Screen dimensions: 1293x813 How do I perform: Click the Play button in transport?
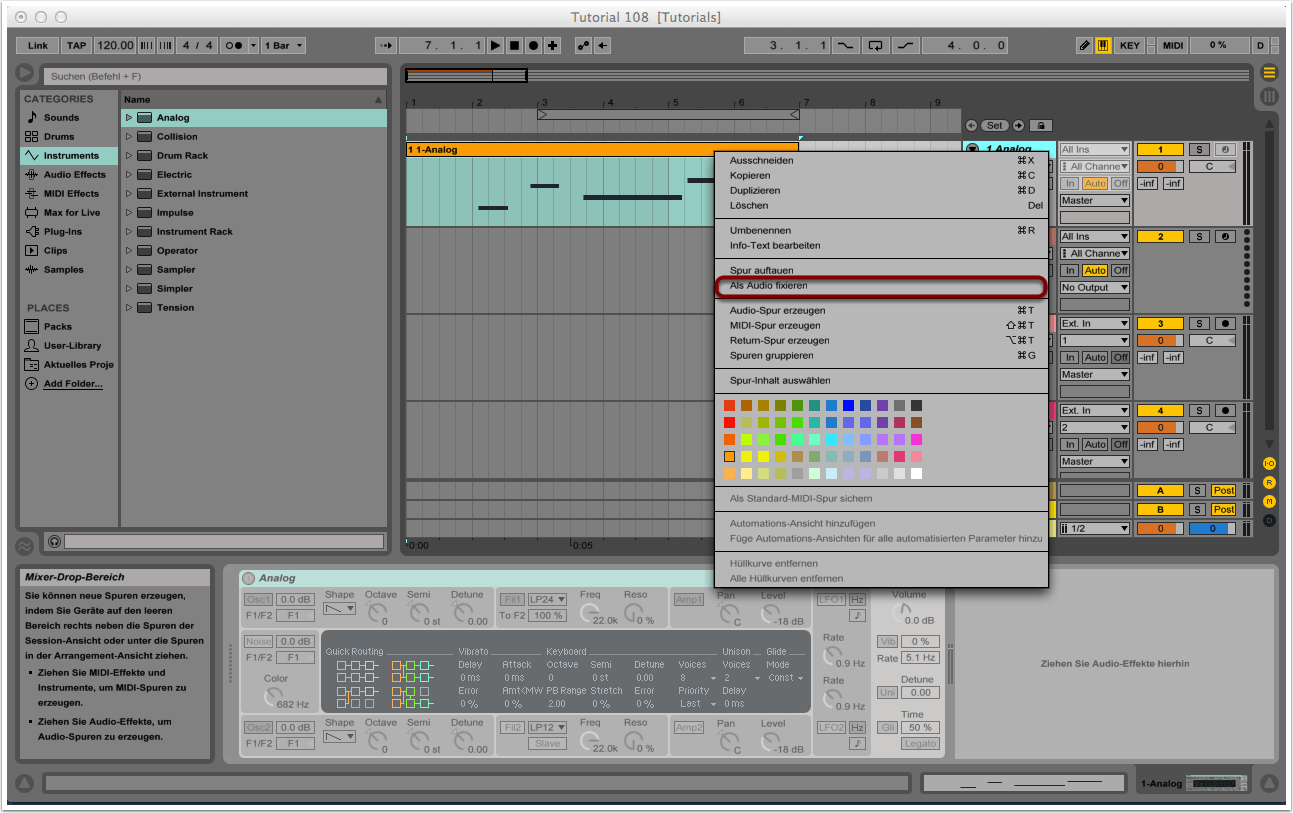[495, 46]
